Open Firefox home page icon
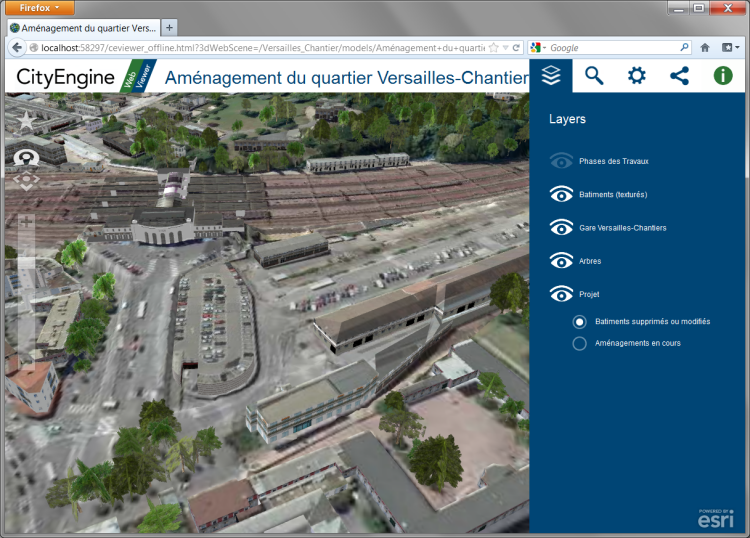Image resolution: width=750 pixels, height=538 pixels. click(x=705, y=47)
